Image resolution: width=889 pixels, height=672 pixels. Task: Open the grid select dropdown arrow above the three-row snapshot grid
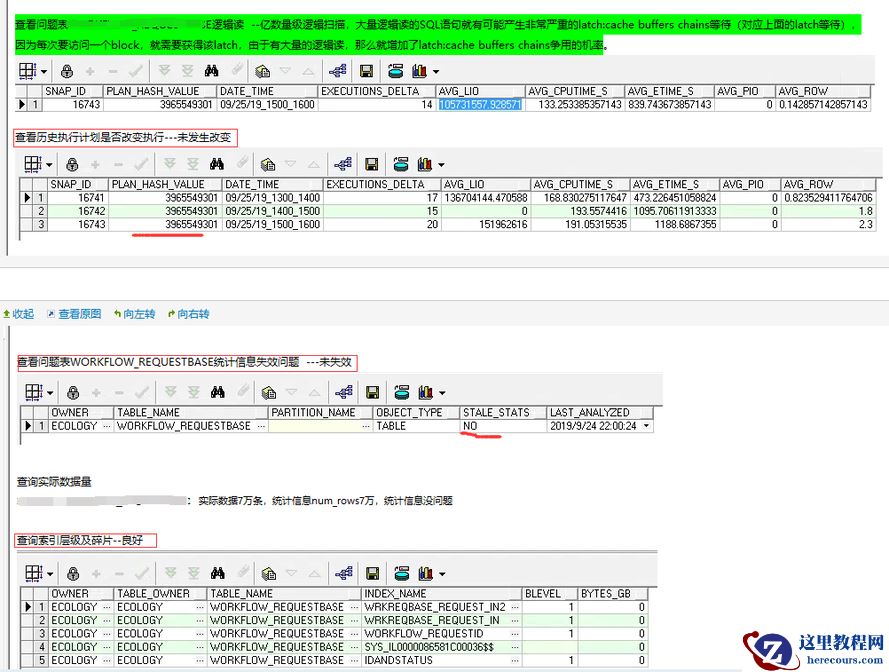click(49, 165)
